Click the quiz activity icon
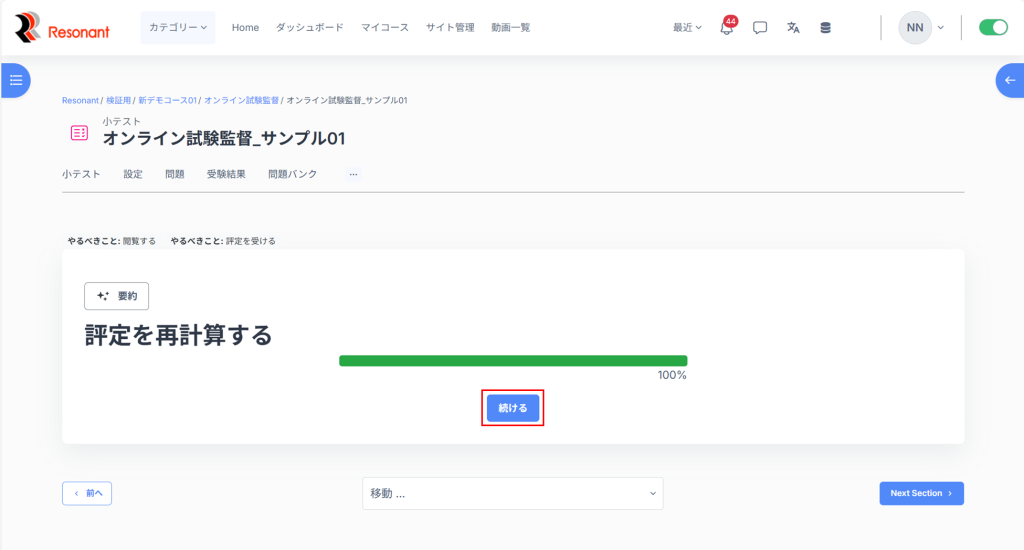This screenshot has width=1024, height=550. (x=79, y=132)
